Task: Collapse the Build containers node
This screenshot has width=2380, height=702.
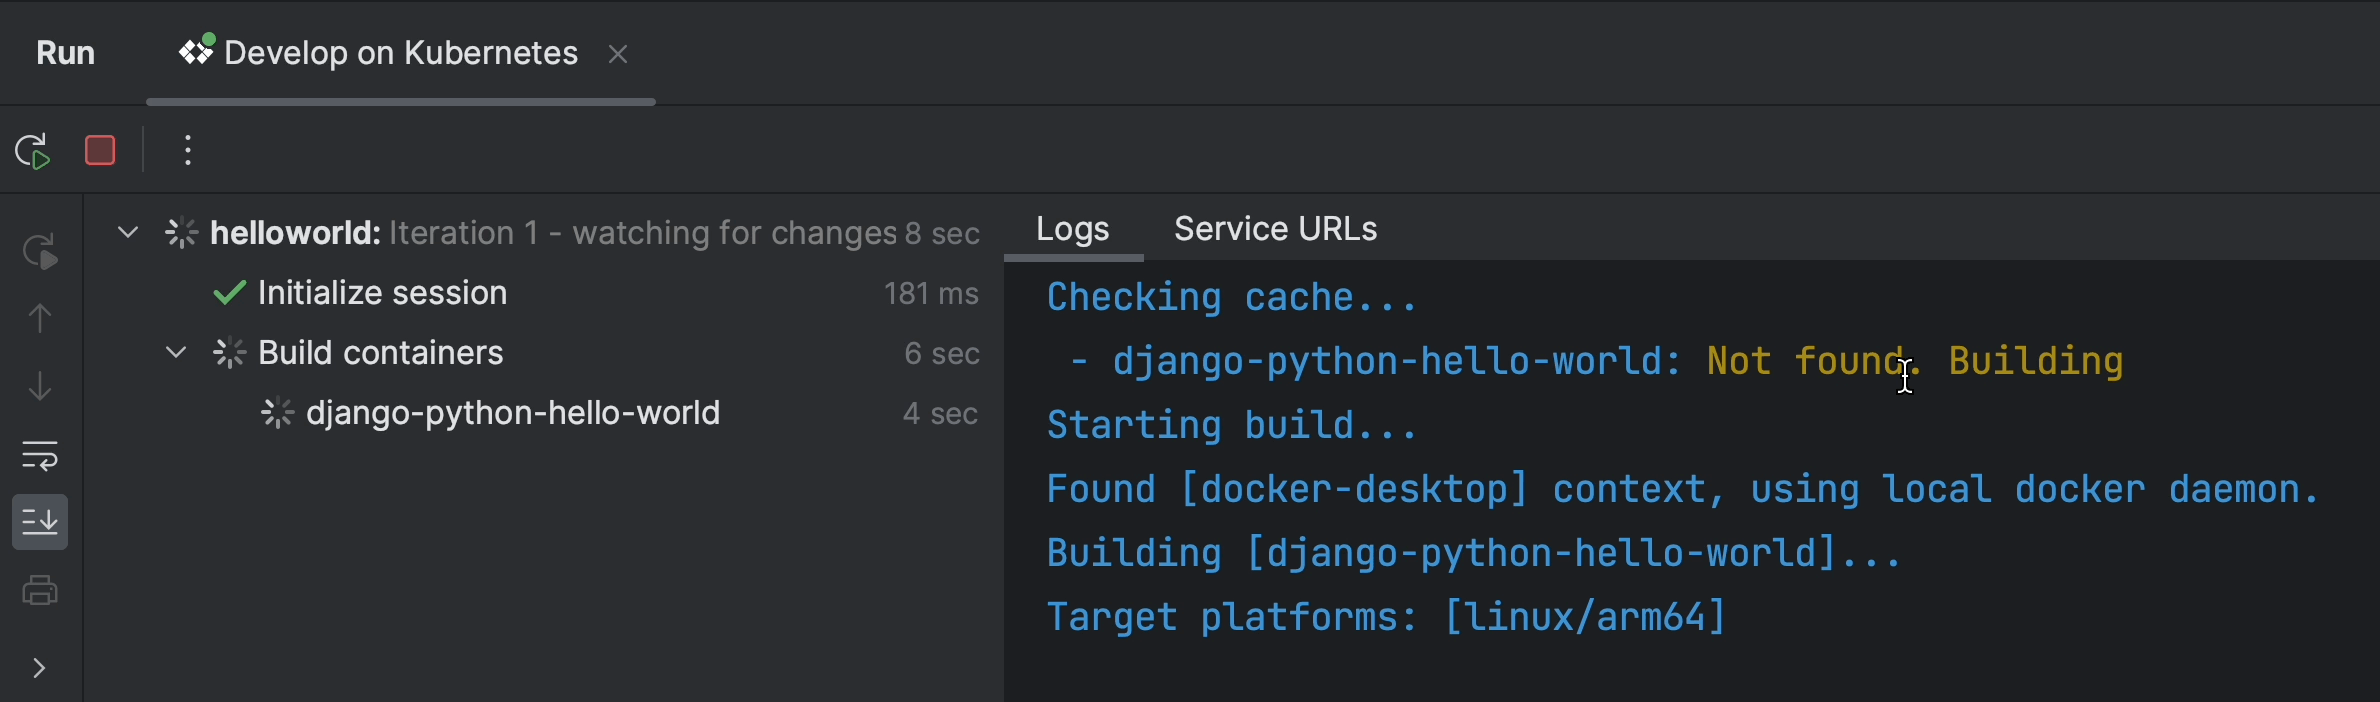Action: (x=176, y=353)
